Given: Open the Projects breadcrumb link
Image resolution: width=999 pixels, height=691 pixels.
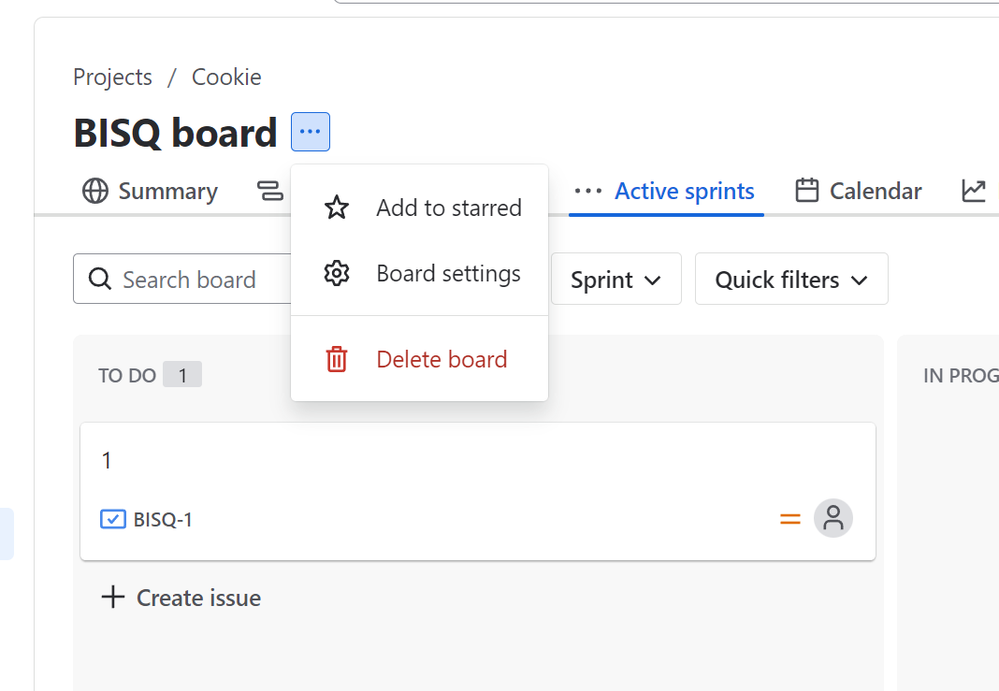Looking at the screenshot, I should tap(113, 77).
